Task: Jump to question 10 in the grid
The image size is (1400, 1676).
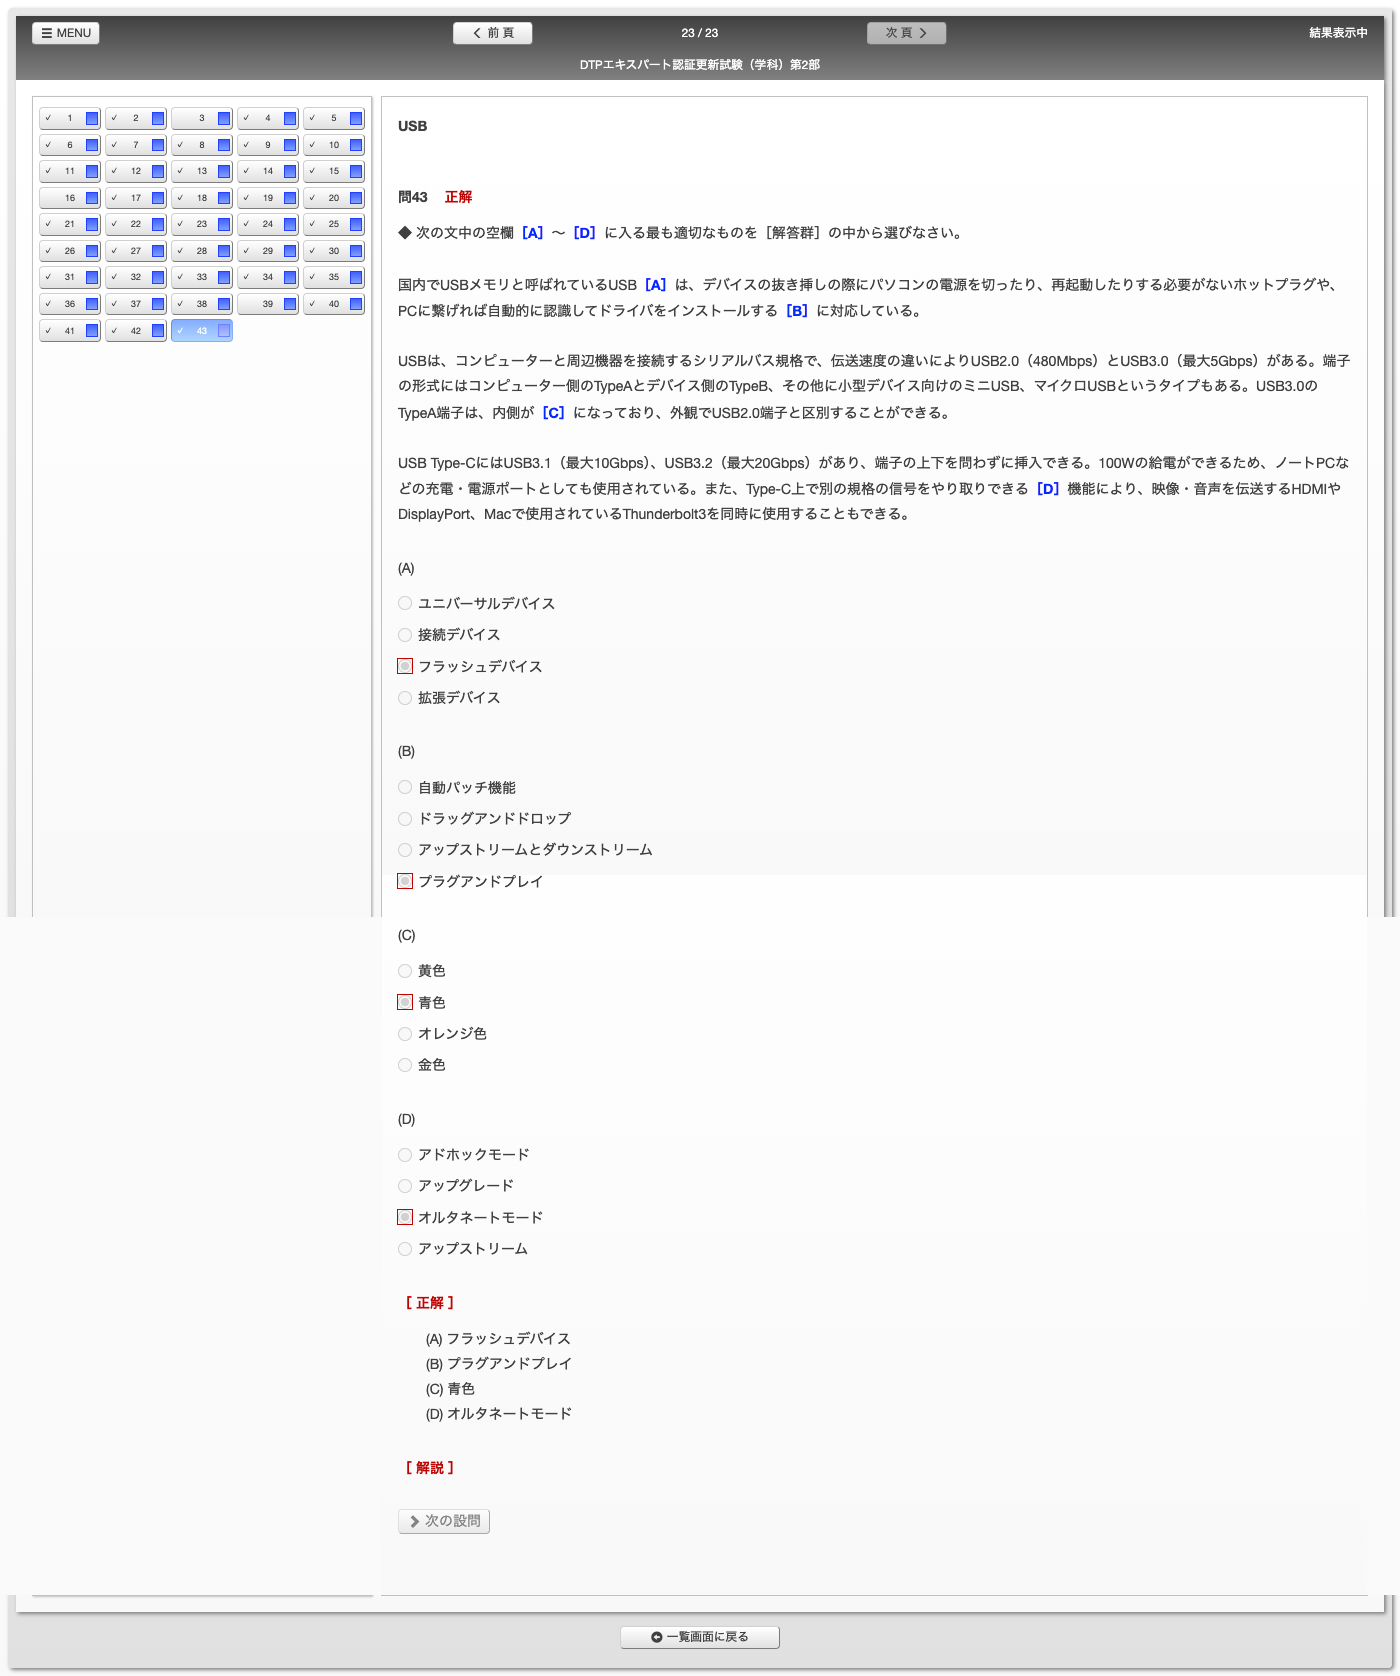Action: (333, 145)
